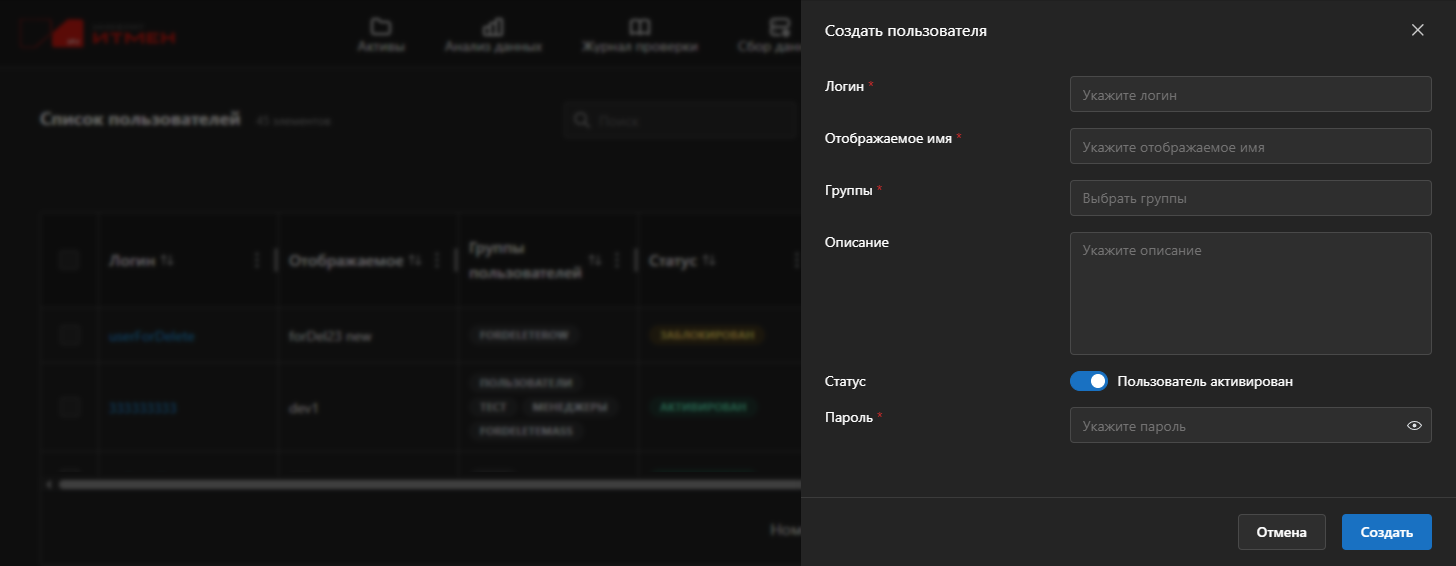Check the select-all checkbox in table header
This screenshot has height=566, width=1456.
tap(69, 260)
